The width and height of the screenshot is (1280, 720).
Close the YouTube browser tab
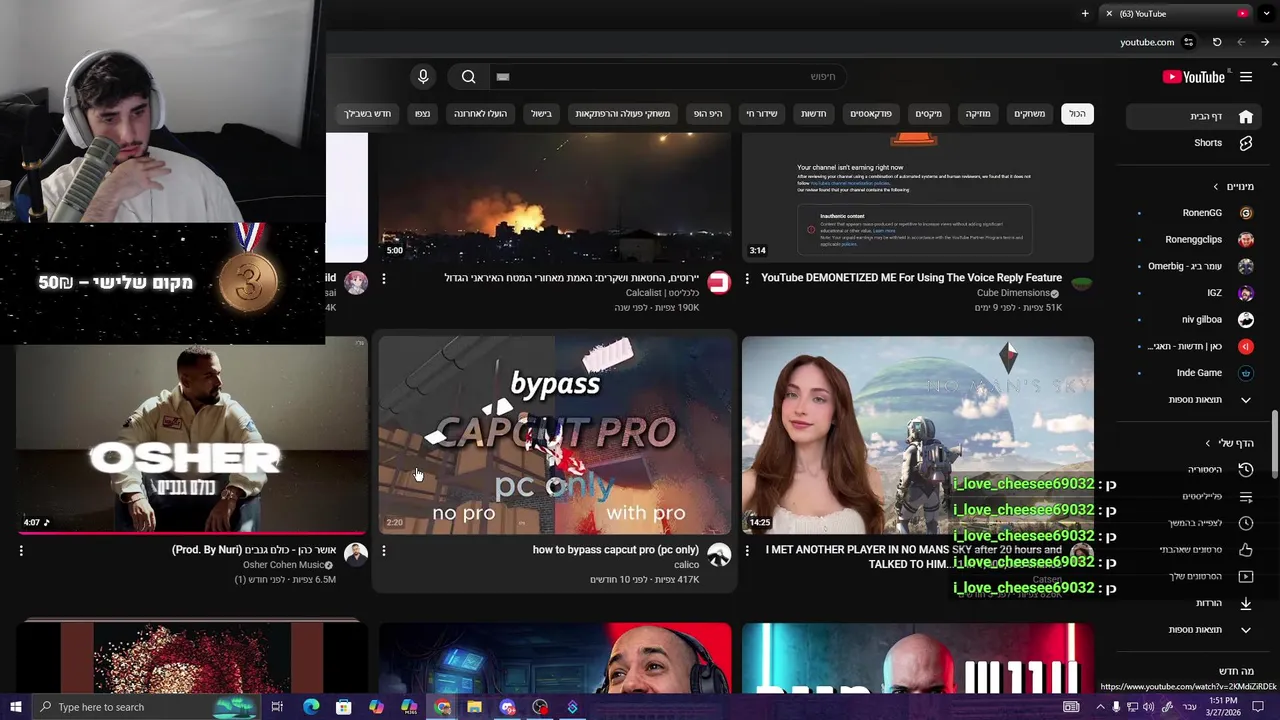coord(1108,14)
